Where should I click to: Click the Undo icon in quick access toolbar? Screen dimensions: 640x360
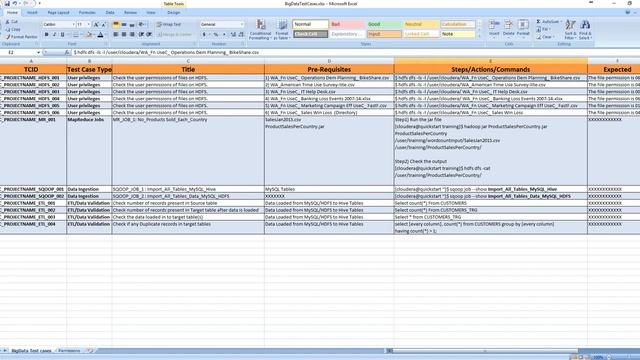point(15,3)
